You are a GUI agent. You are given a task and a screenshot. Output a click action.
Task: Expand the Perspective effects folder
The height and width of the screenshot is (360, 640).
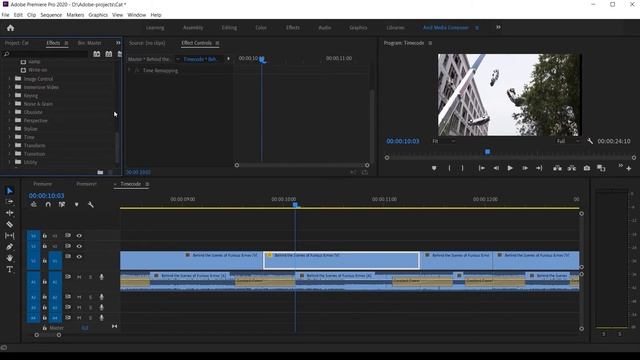(9, 120)
